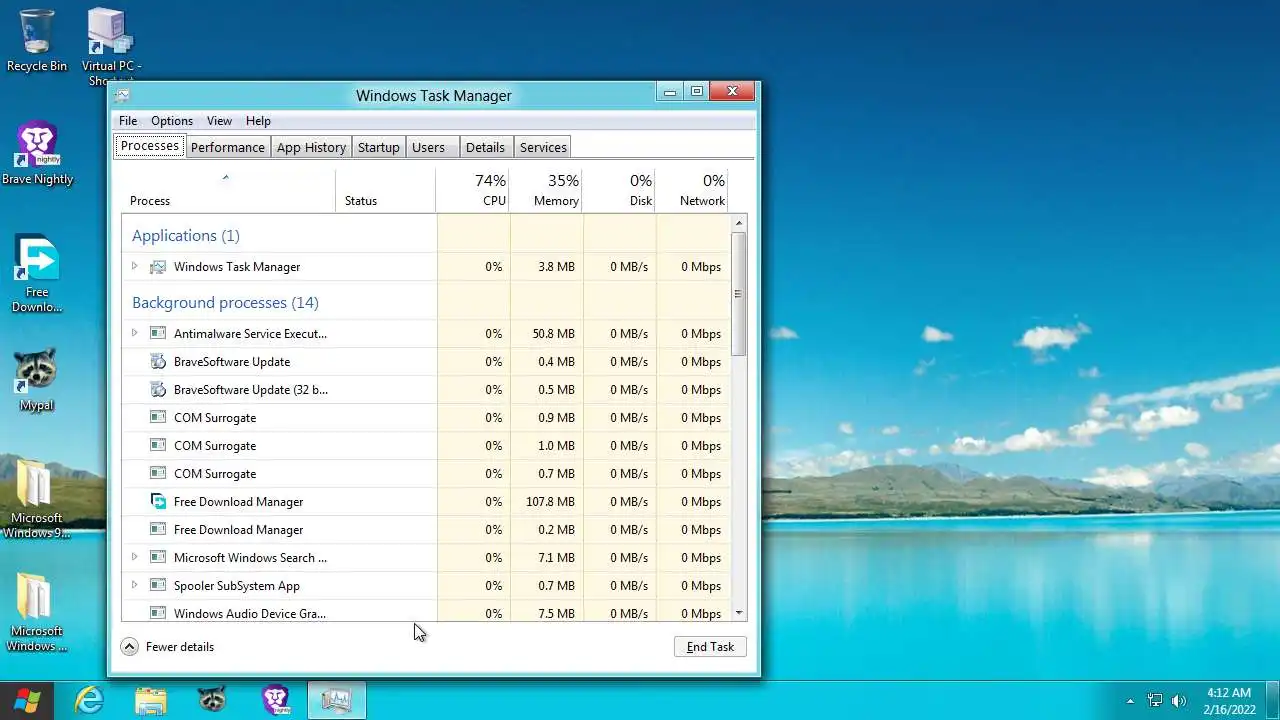Click the scrollbar up arrow
The width and height of the screenshot is (1280, 720).
point(739,223)
